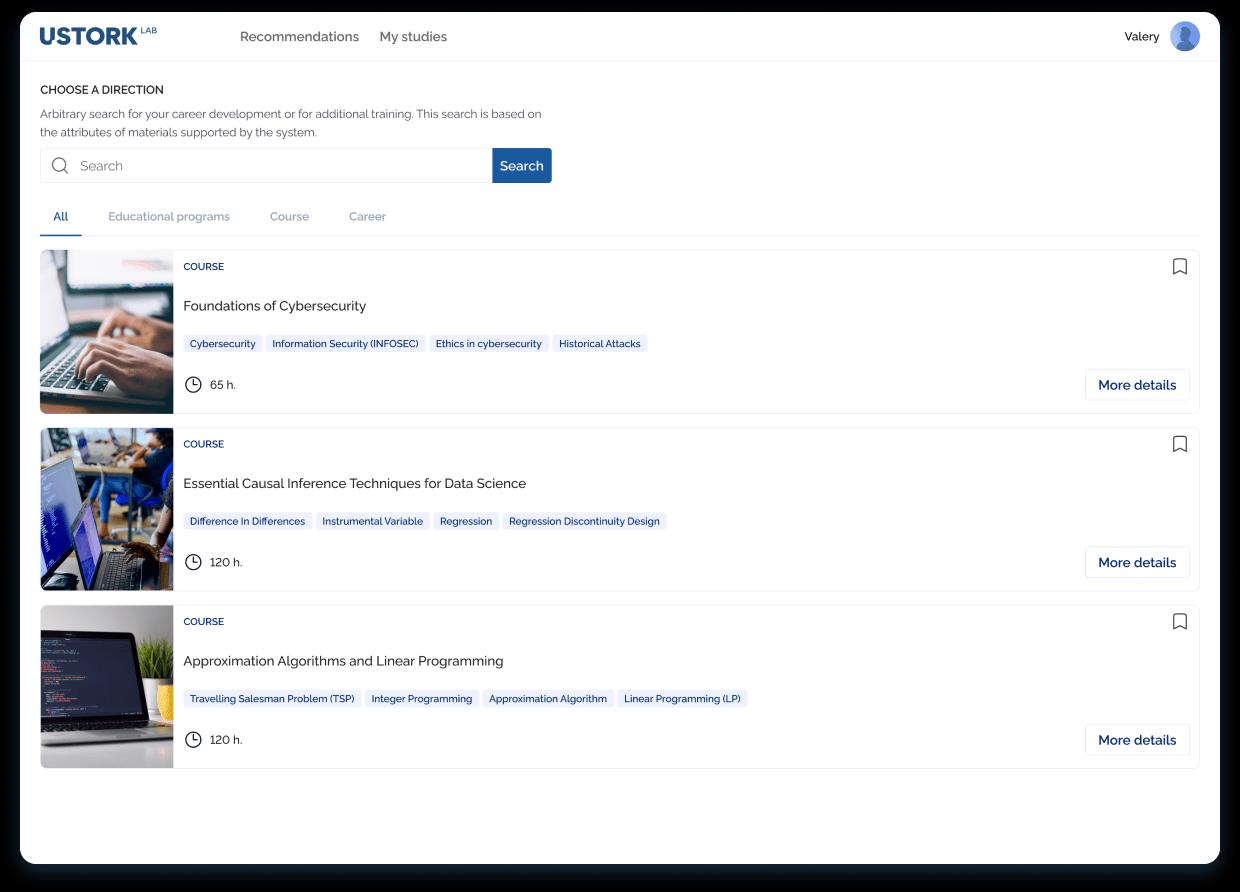
Task: Go to My studies
Action: click(x=413, y=37)
